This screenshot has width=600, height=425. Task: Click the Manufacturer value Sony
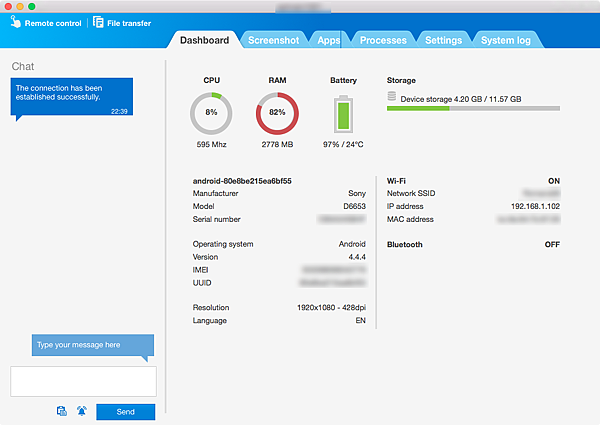click(357, 194)
